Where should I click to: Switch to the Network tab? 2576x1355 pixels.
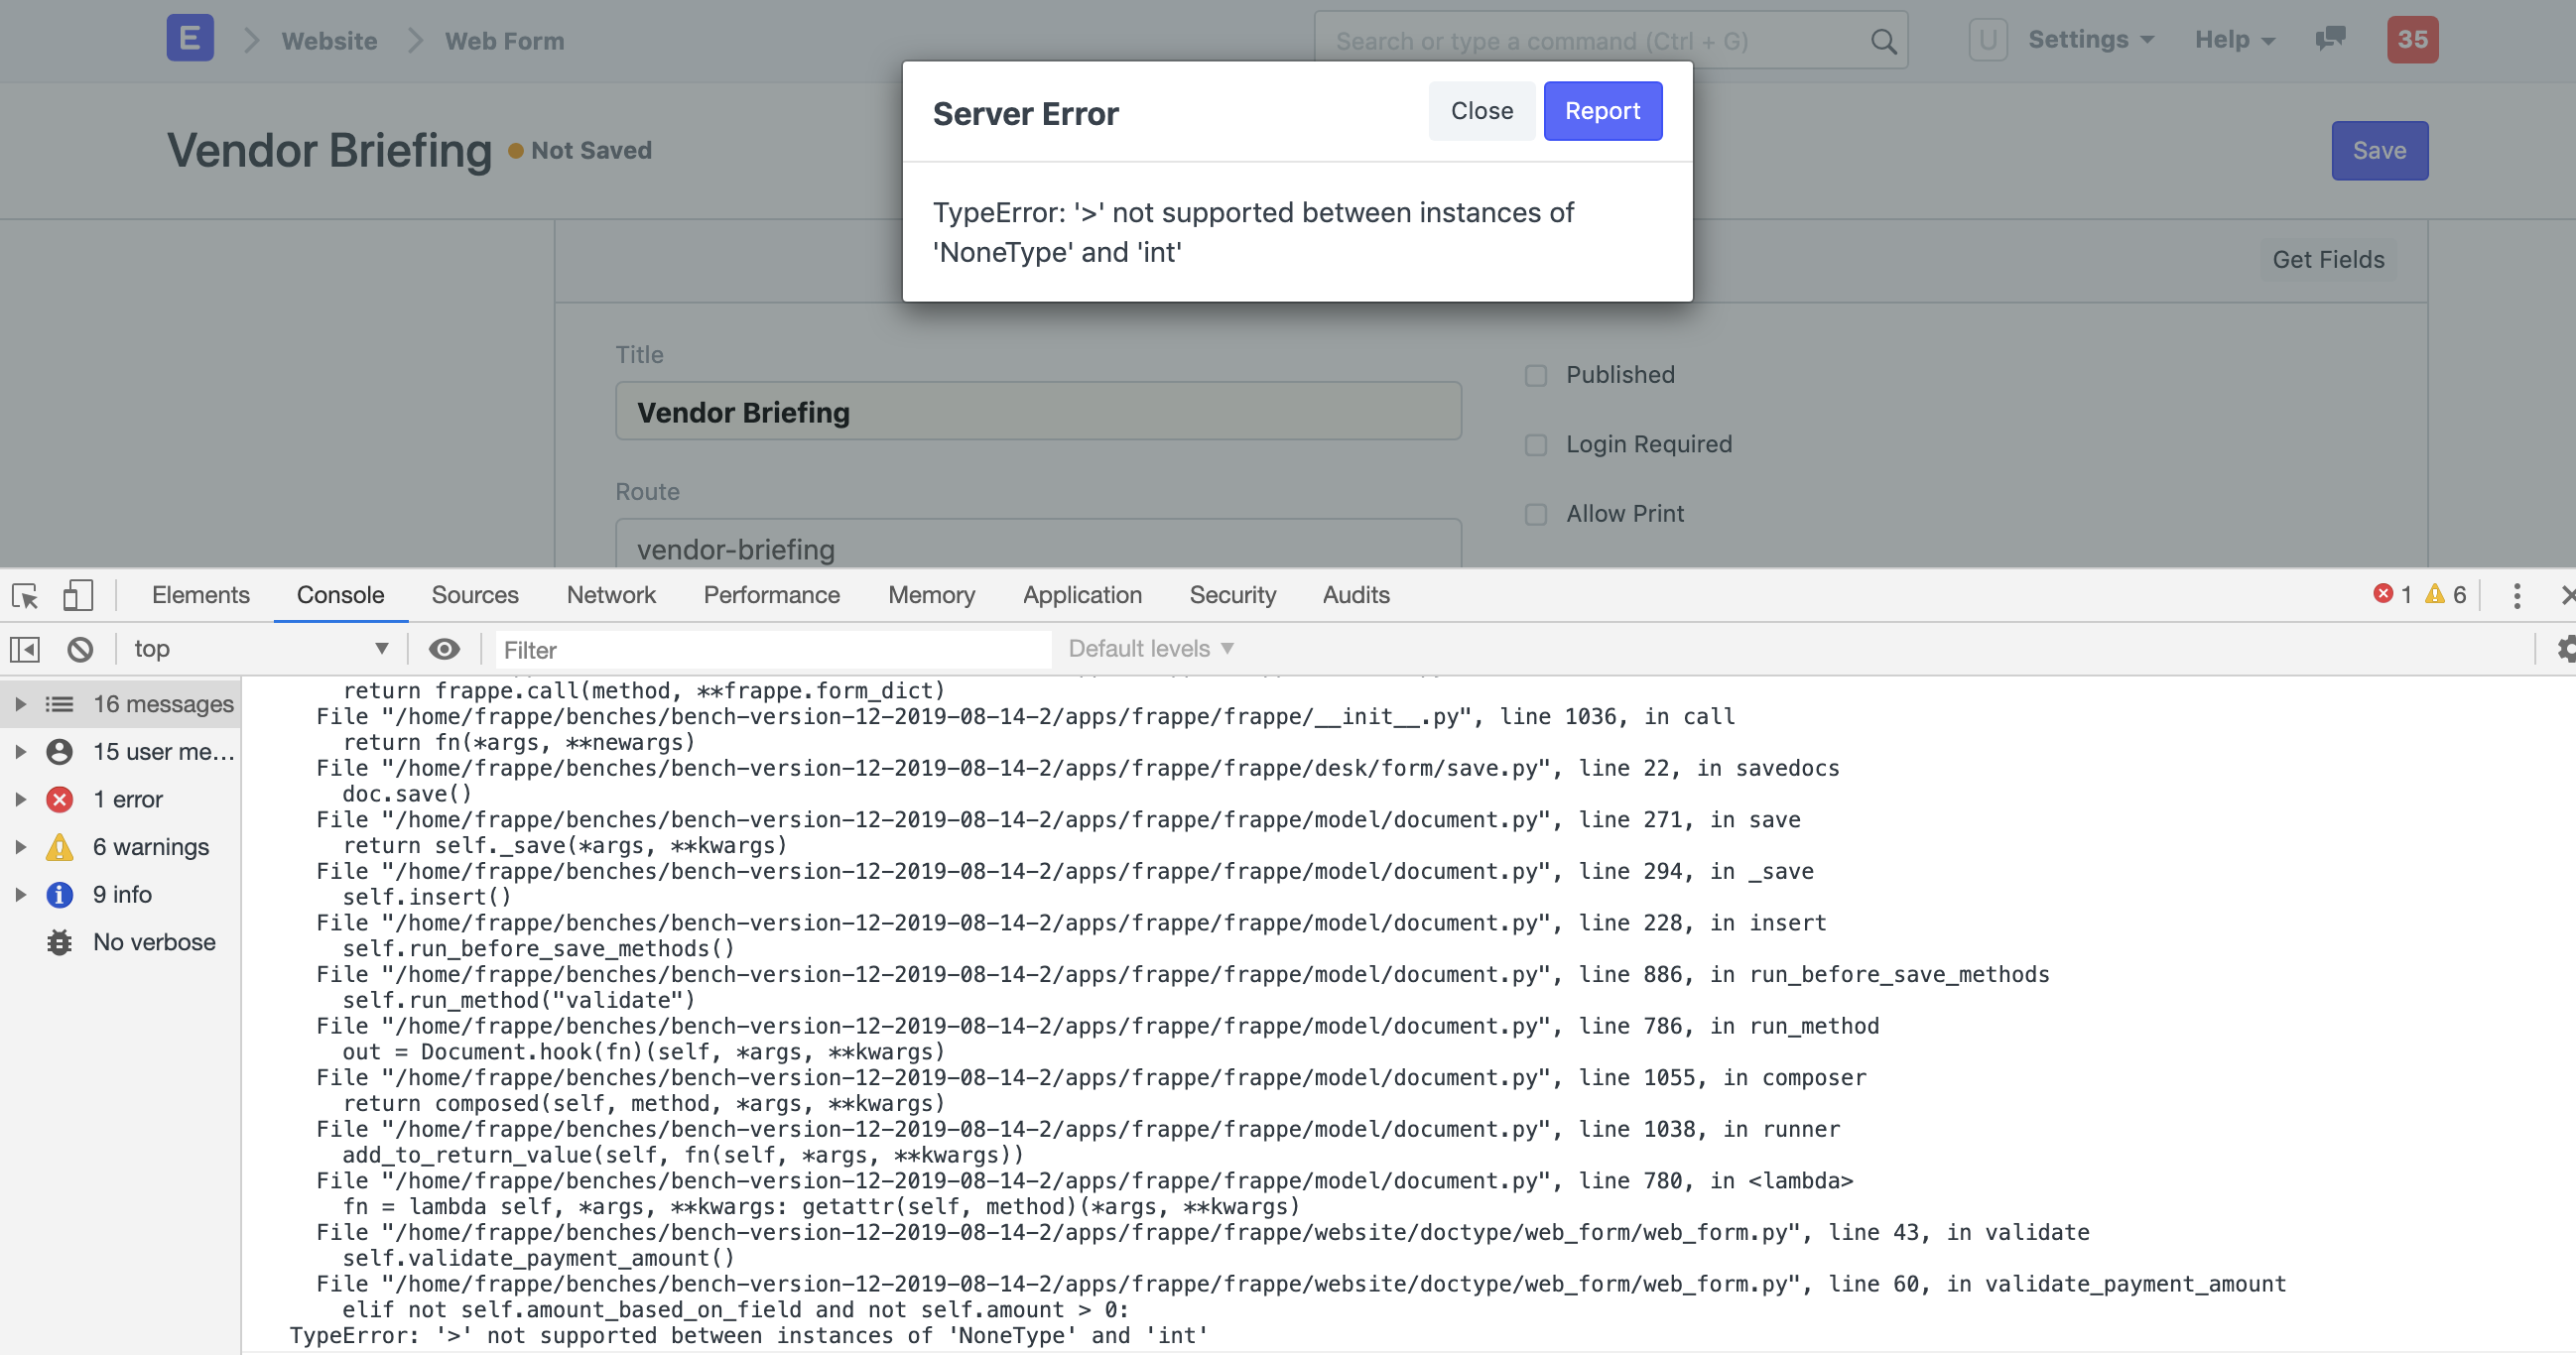610,595
